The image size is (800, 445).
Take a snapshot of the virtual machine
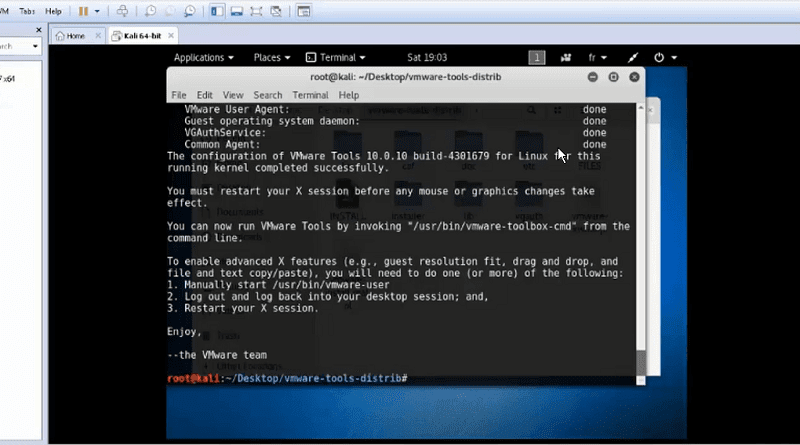150,11
